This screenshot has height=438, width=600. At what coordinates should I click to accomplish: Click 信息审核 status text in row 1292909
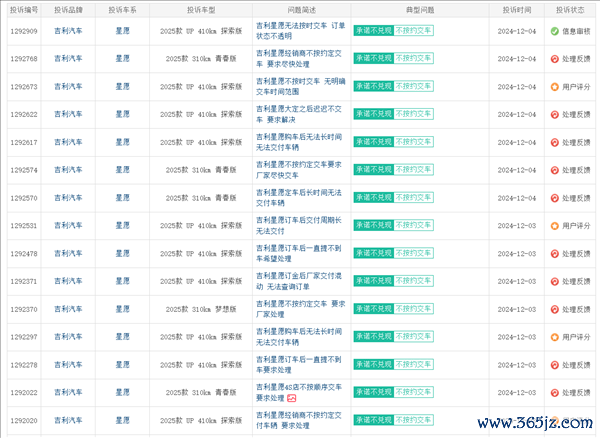[x=576, y=31]
